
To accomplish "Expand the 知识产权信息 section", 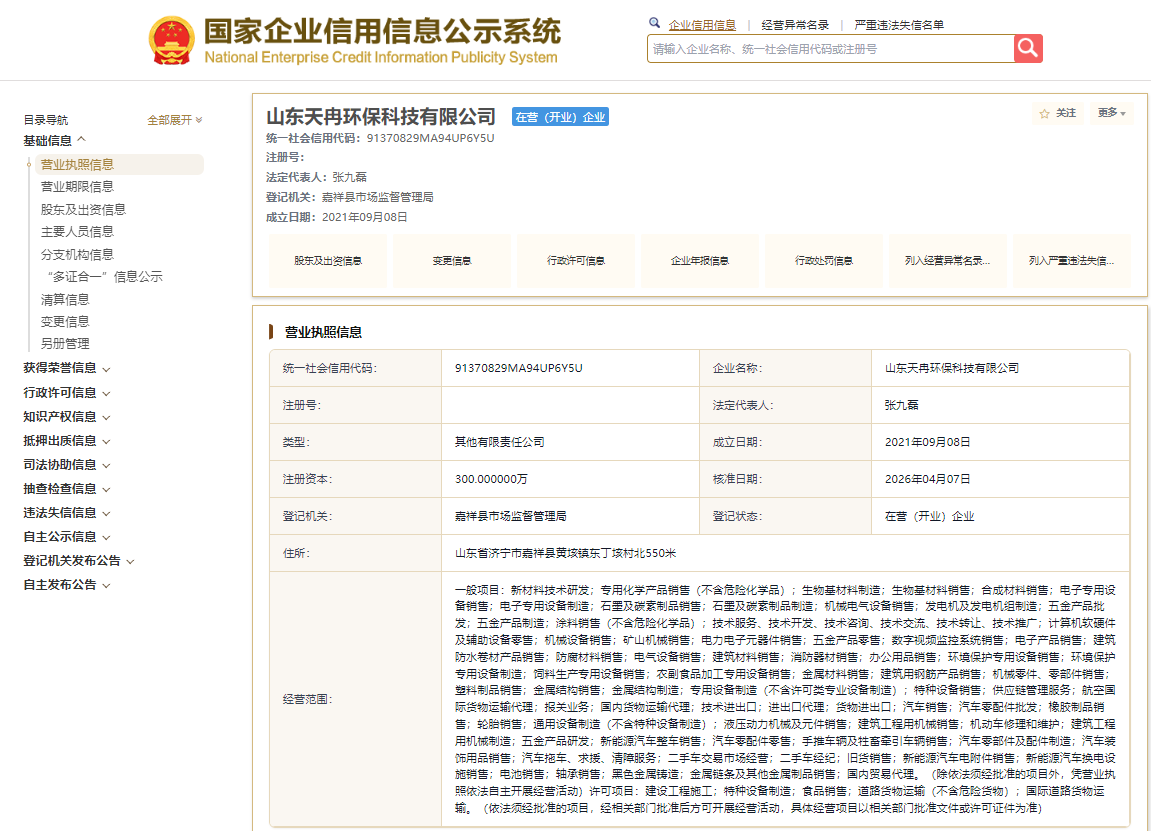I will coord(67,416).
